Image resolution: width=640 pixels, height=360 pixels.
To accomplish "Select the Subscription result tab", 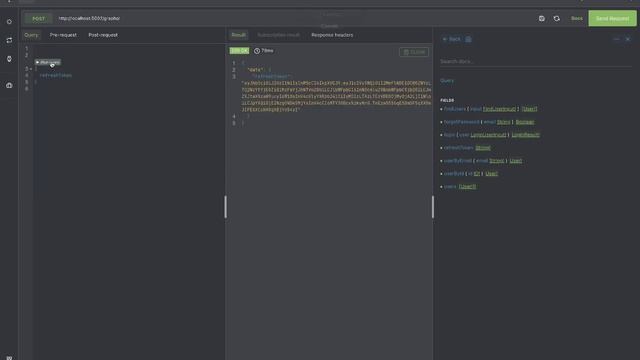I will (x=278, y=35).
